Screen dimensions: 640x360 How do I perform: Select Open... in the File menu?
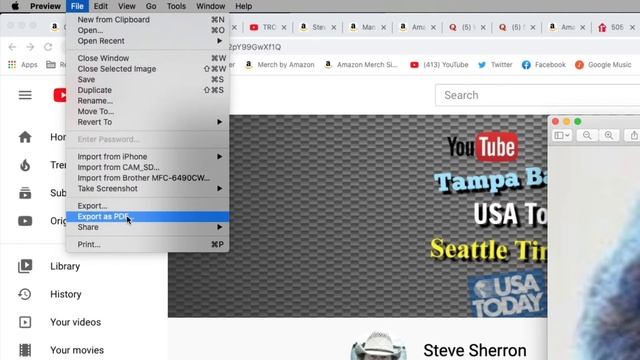[x=147, y=30]
